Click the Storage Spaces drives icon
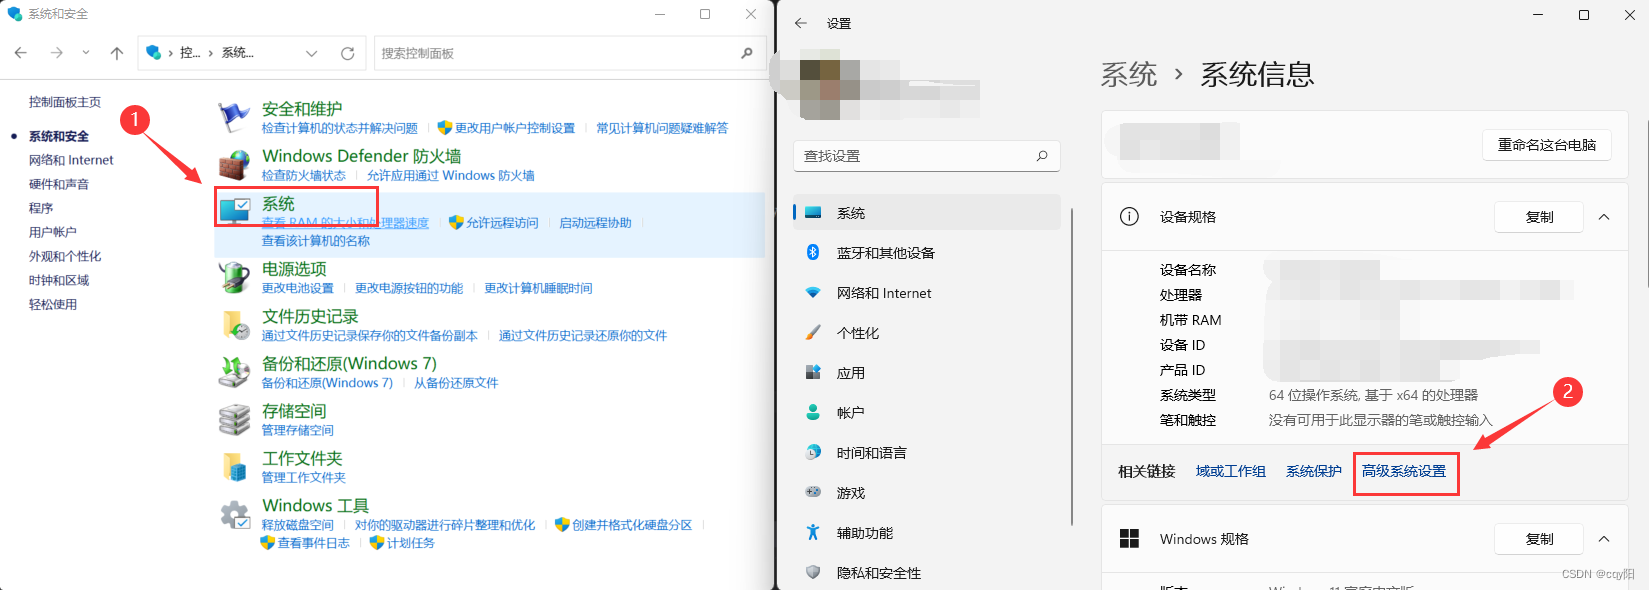The image size is (1649, 590). 234,419
